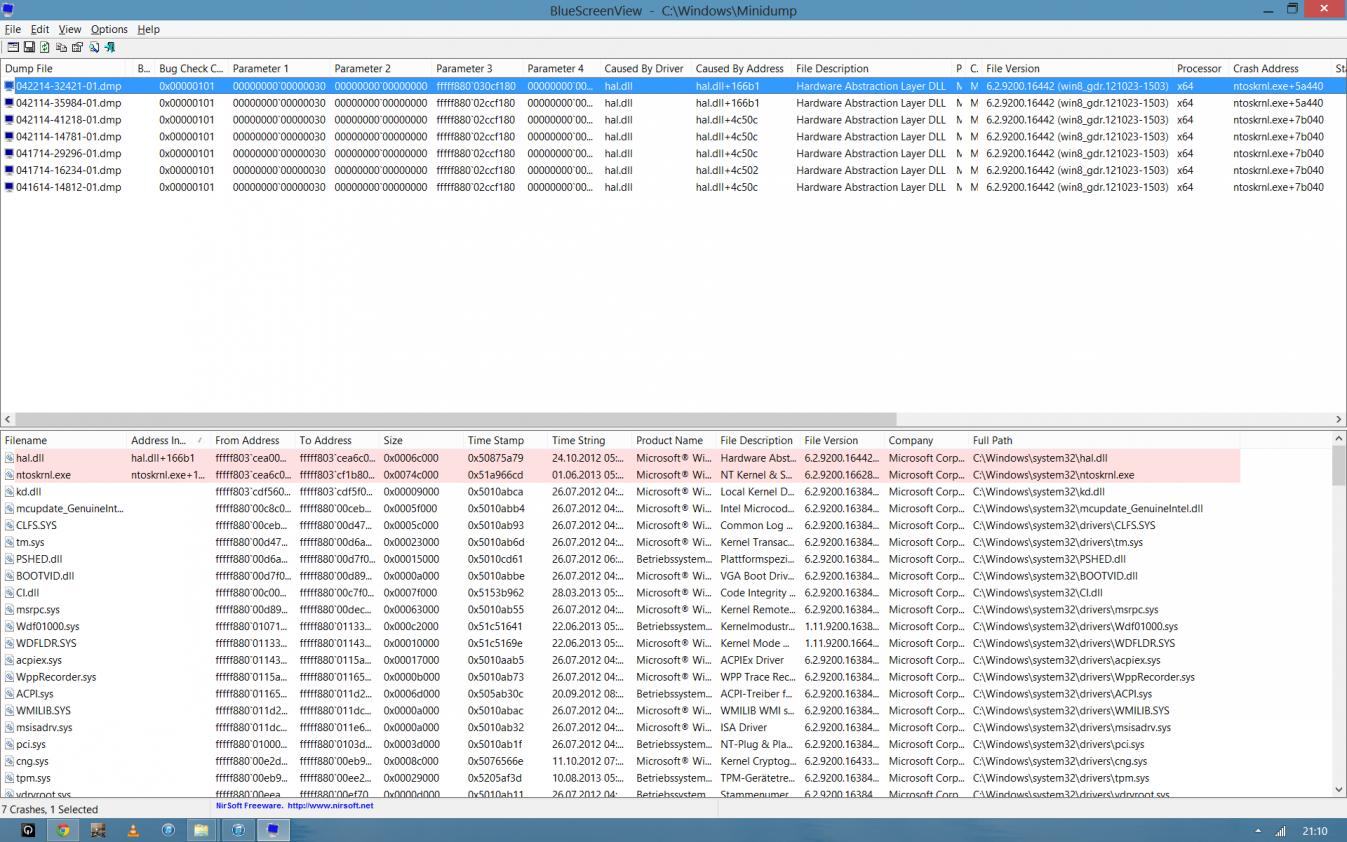Click driver icon beside ntoskrnl.exe filename

click(x=9, y=475)
